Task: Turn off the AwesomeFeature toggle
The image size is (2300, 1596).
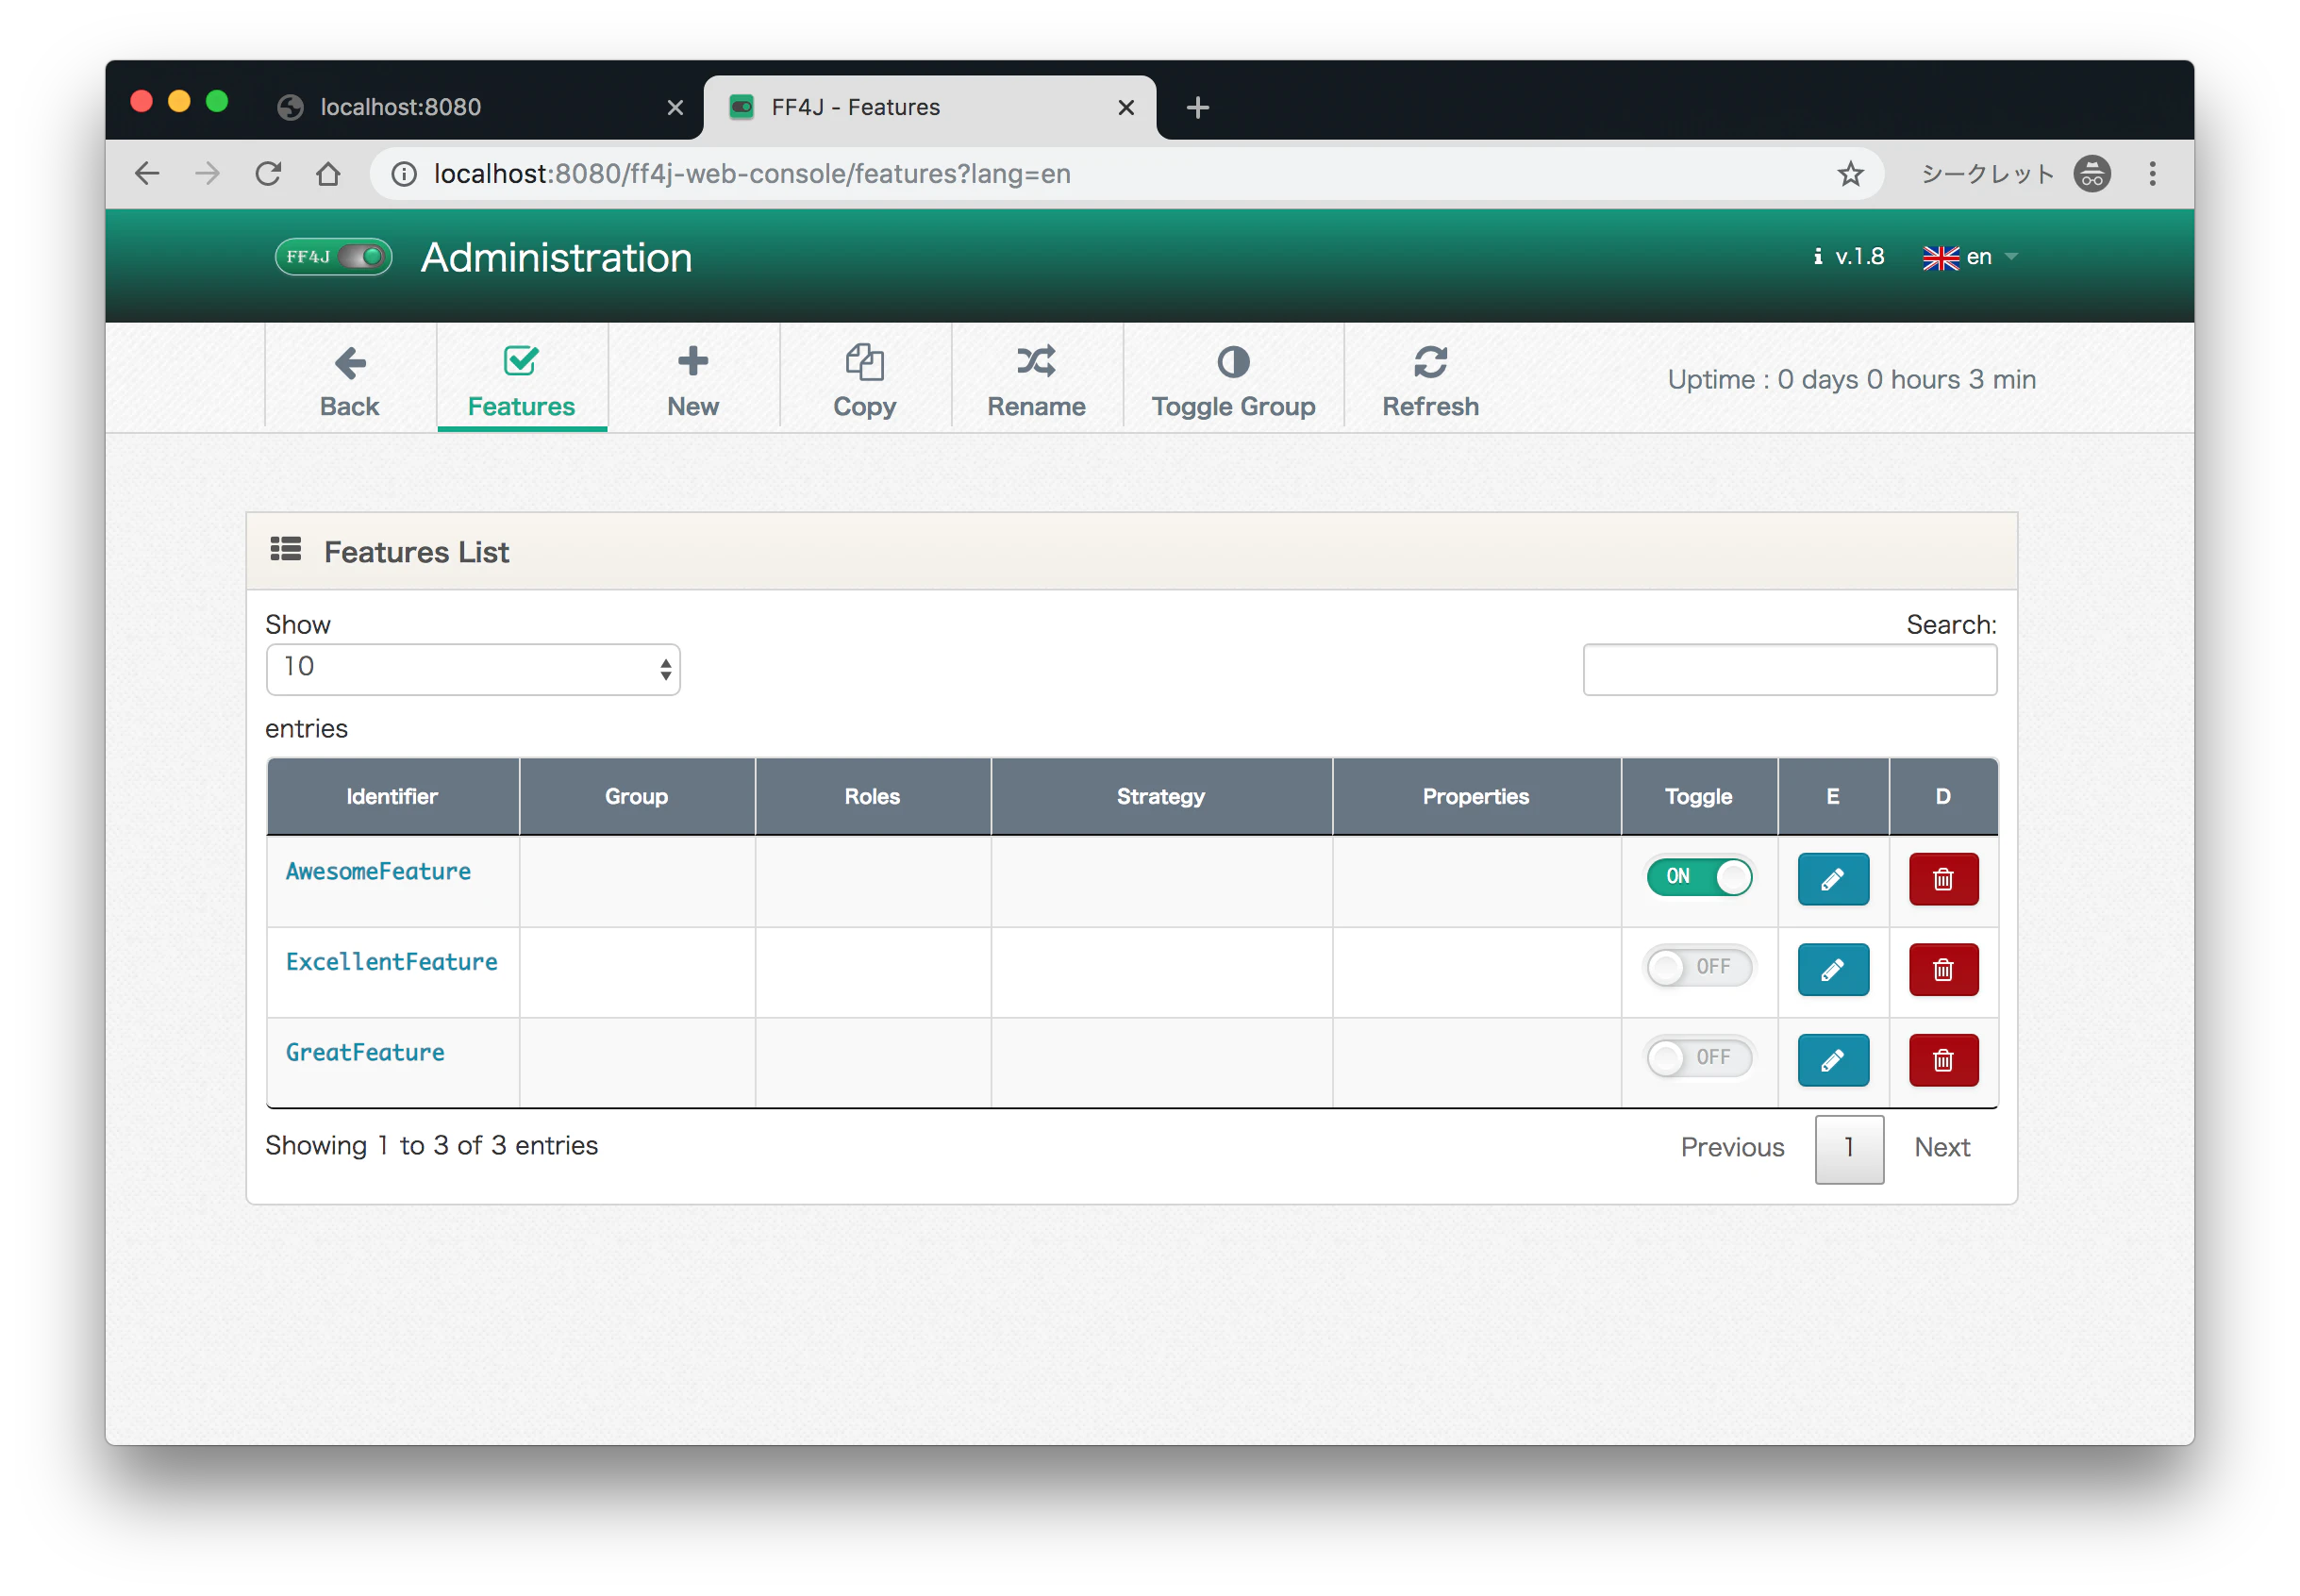Action: click(1698, 876)
